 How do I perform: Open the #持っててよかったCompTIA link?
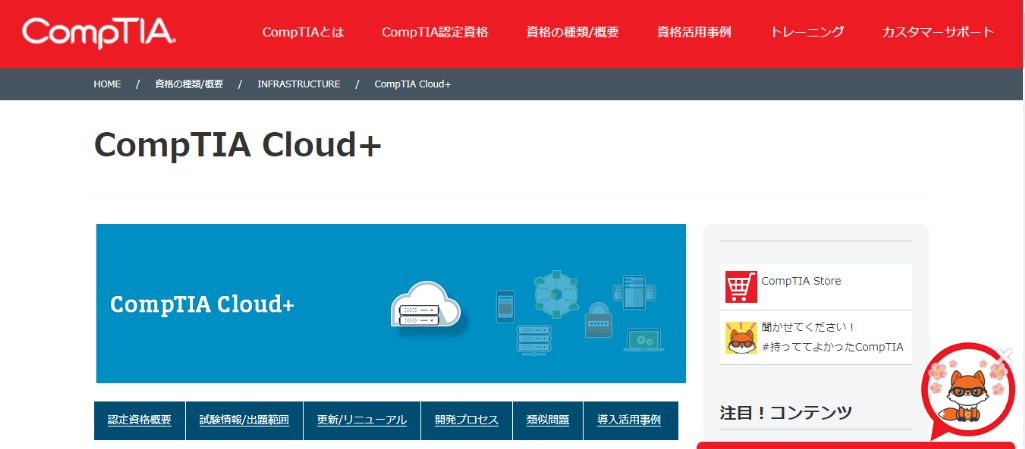pyautogui.click(x=832, y=347)
